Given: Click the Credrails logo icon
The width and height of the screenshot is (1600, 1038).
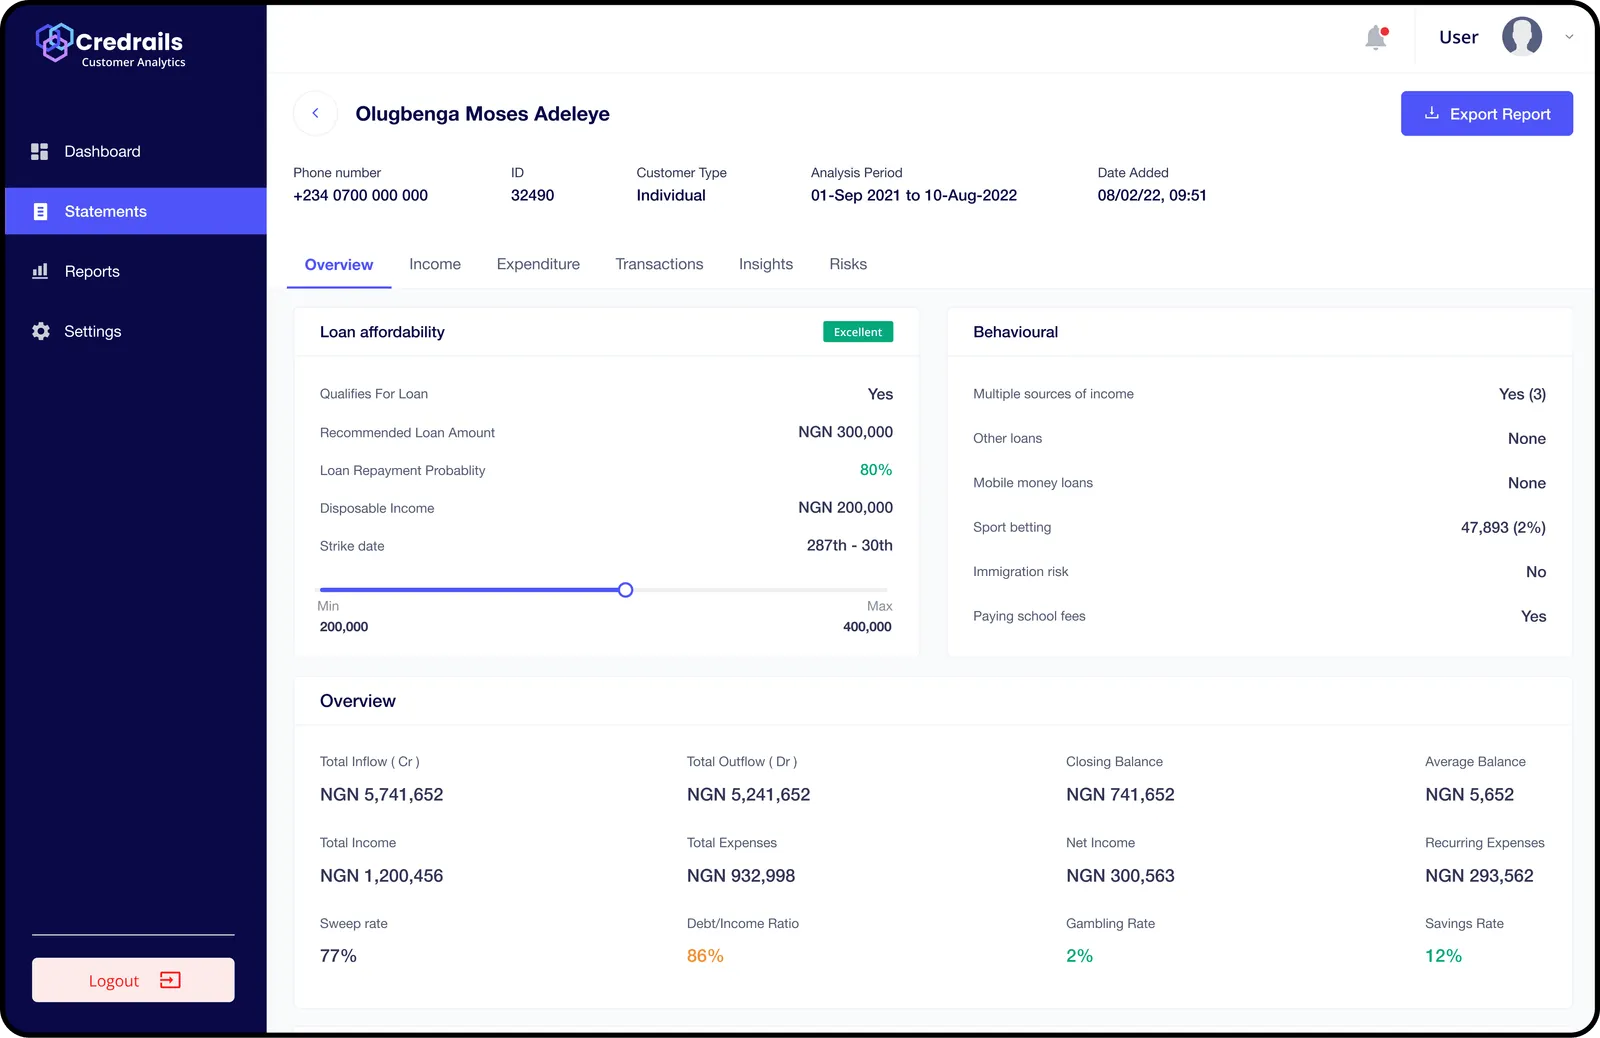Looking at the screenshot, I should (54, 42).
